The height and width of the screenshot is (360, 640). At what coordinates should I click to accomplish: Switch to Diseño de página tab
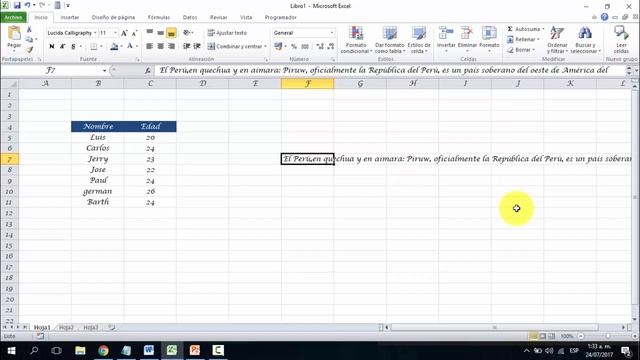(113, 18)
